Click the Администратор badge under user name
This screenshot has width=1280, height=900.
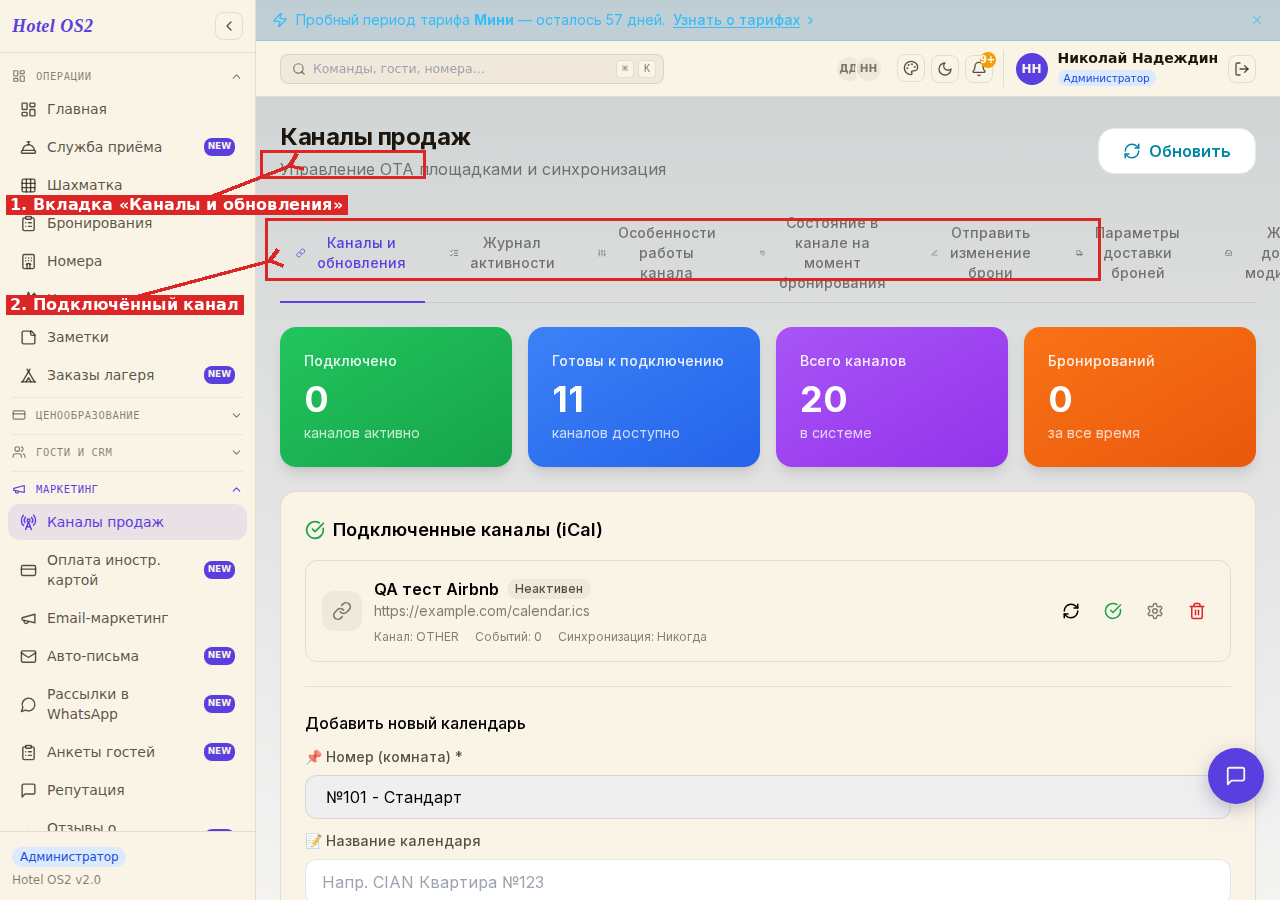click(x=1106, y=78)
